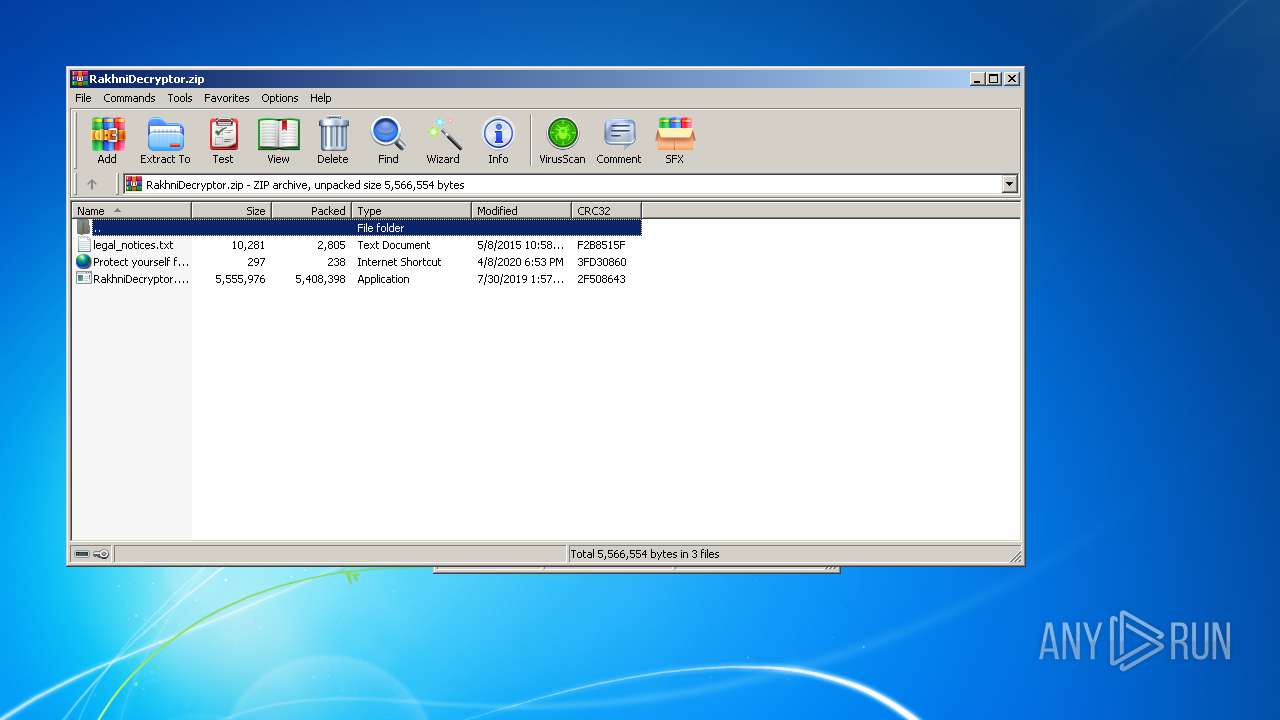Click 'Text Document' type cell
Image resolution: width=1280 pixels, height=720 pixels.
pos(394,245)
